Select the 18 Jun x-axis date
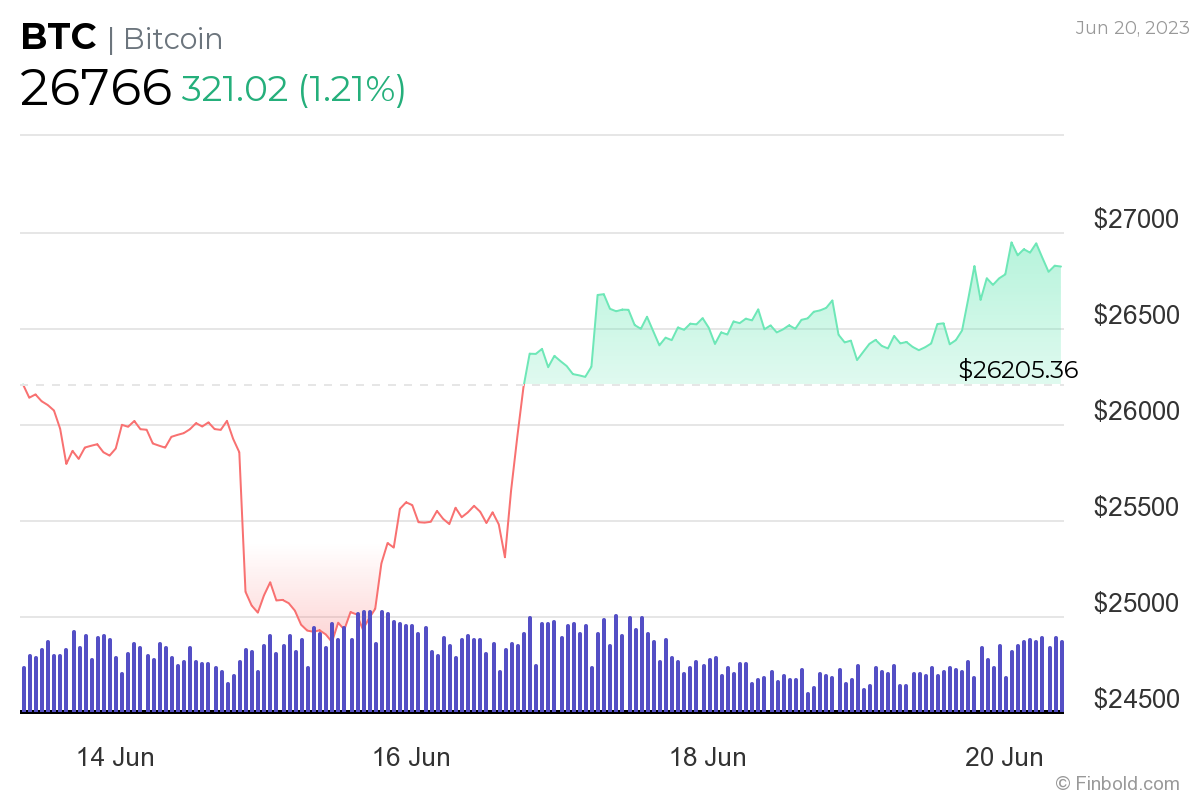Screen dimensions: 1200x800 pos(707,757)
